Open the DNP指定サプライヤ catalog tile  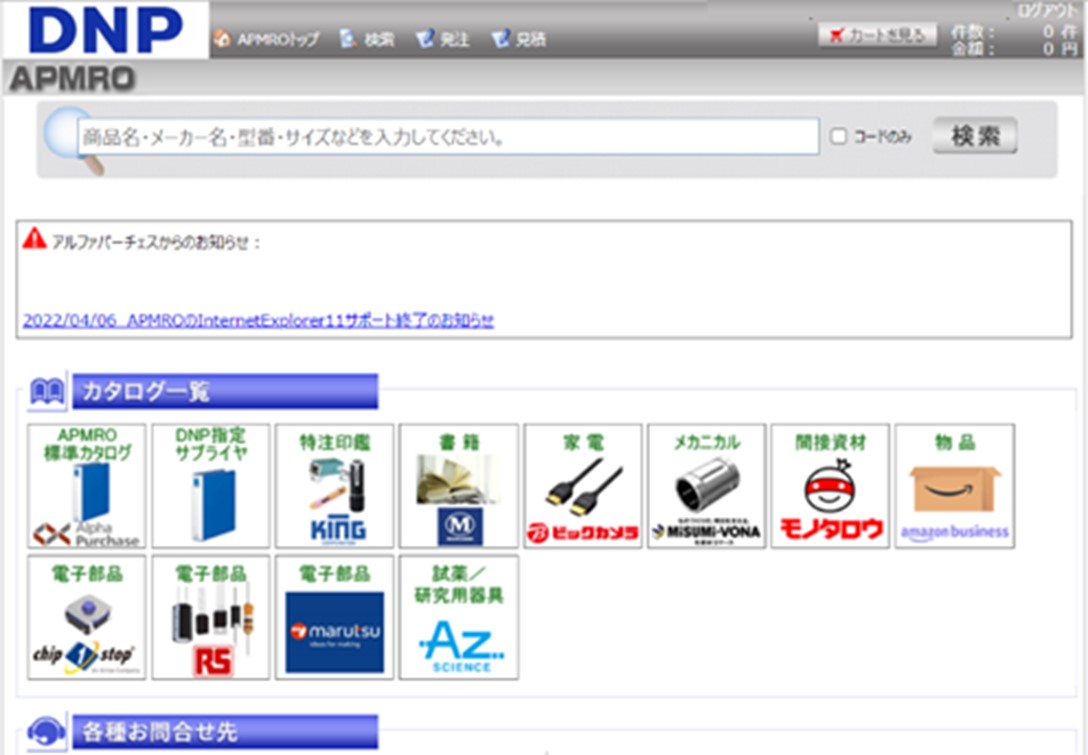pos(211,486)
